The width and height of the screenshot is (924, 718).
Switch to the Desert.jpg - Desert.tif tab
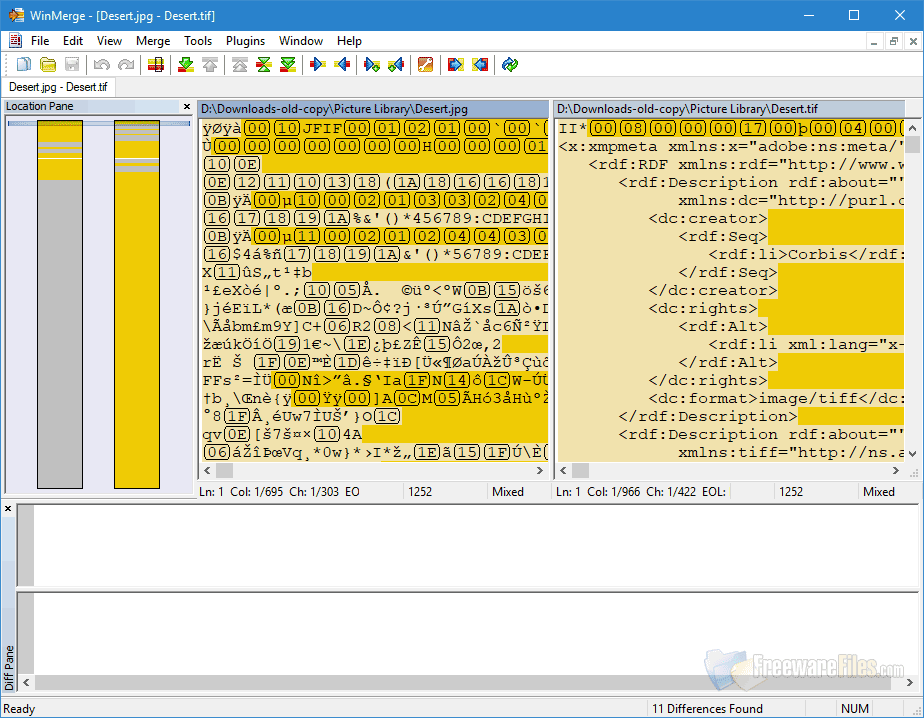point(58,87)
